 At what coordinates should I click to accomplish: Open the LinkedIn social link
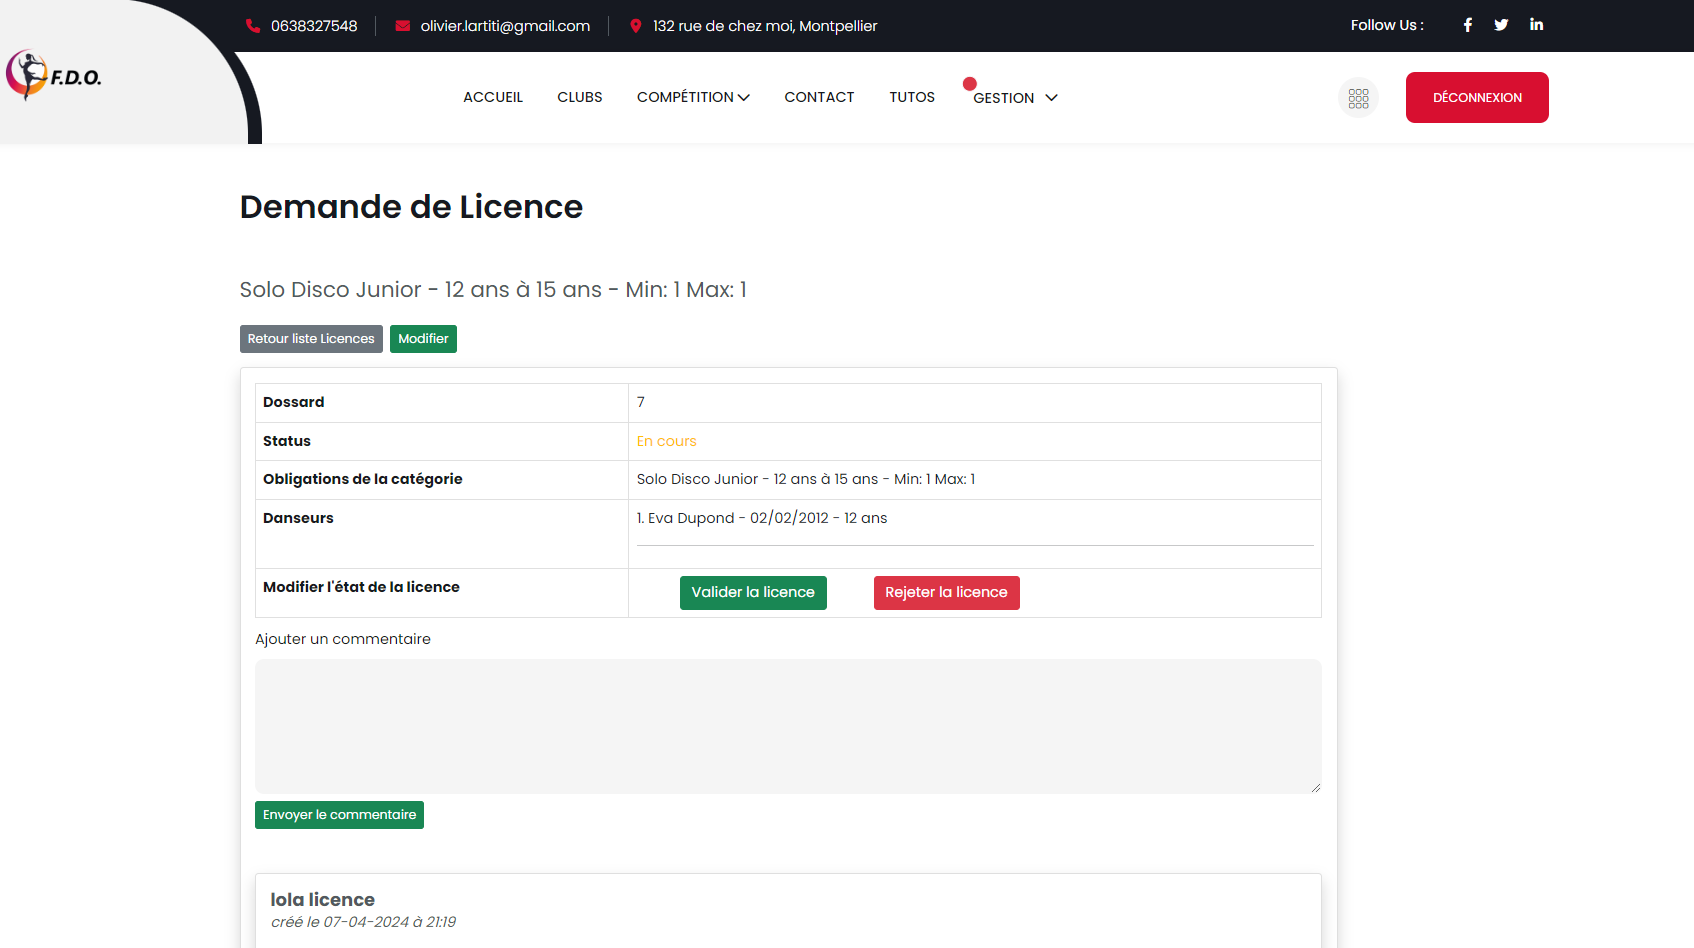1536,25
